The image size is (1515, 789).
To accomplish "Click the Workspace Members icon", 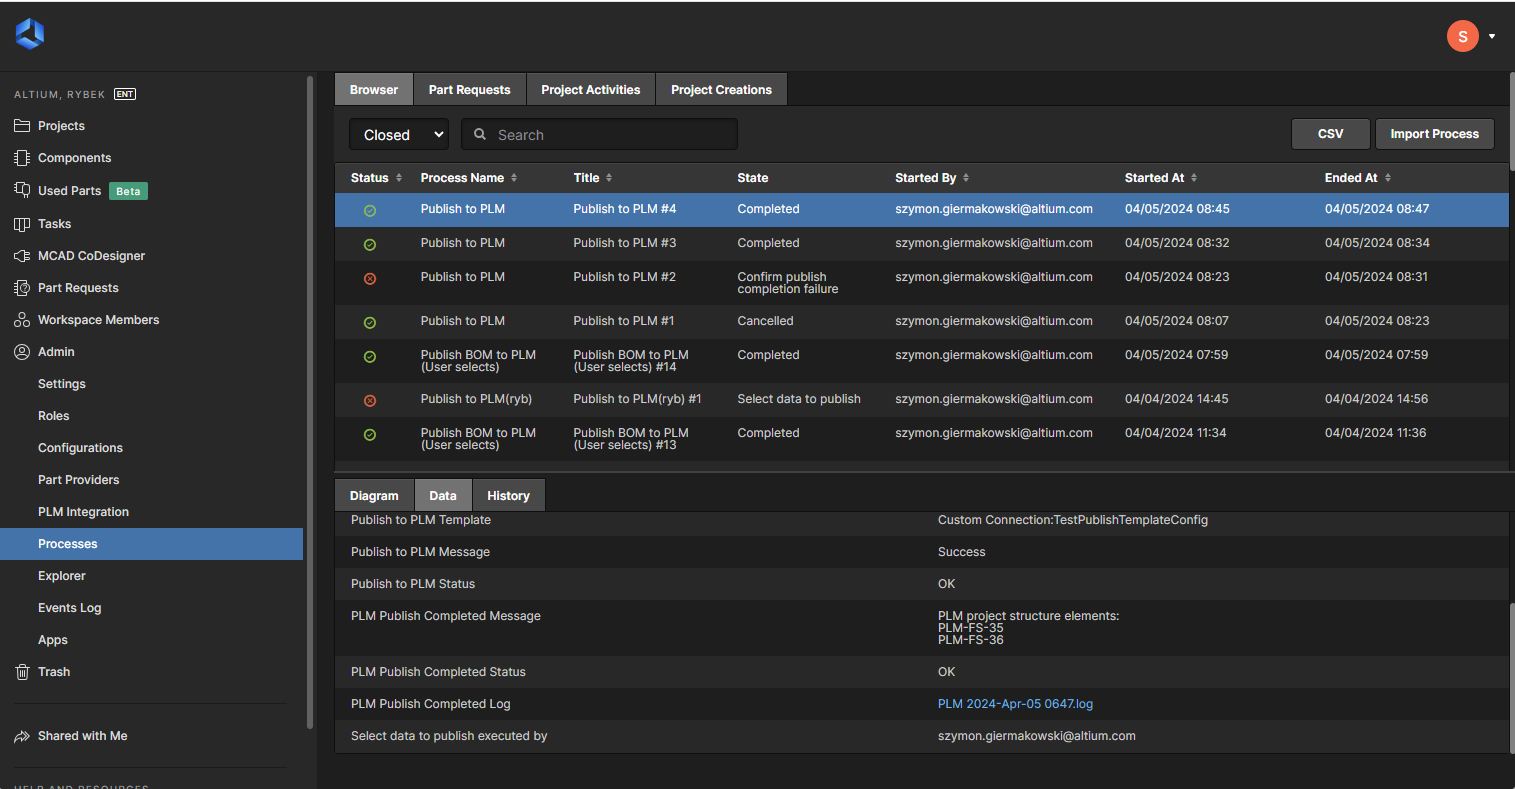I will click(x=22, y=320).
